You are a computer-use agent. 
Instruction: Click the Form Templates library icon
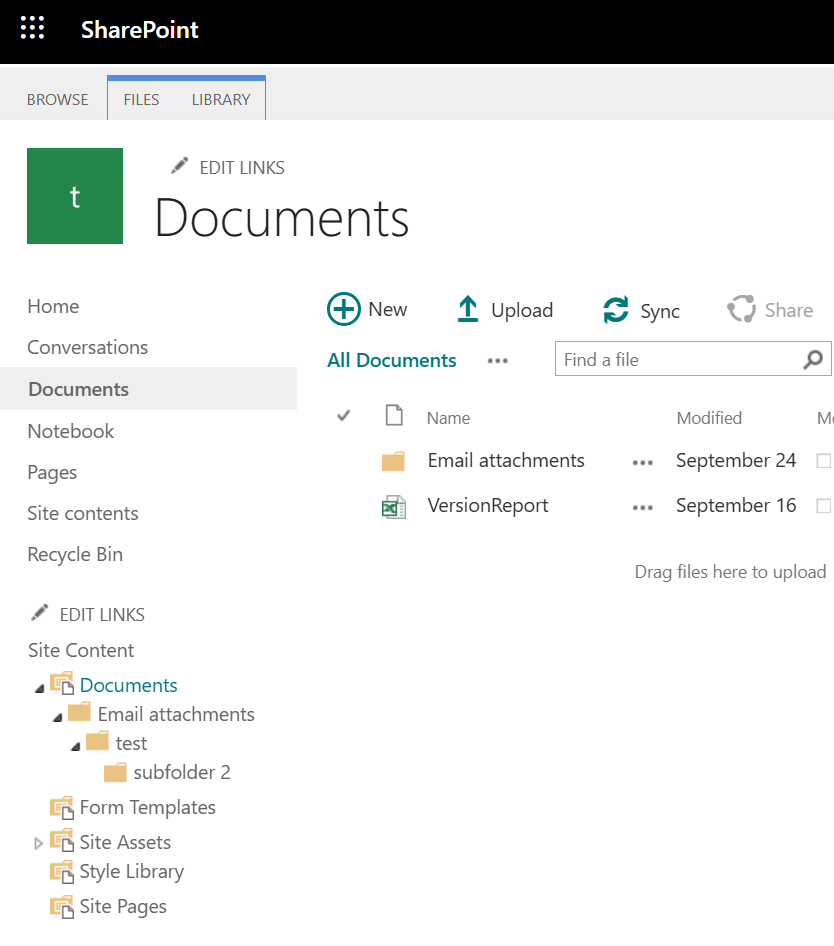coord(62,807)
